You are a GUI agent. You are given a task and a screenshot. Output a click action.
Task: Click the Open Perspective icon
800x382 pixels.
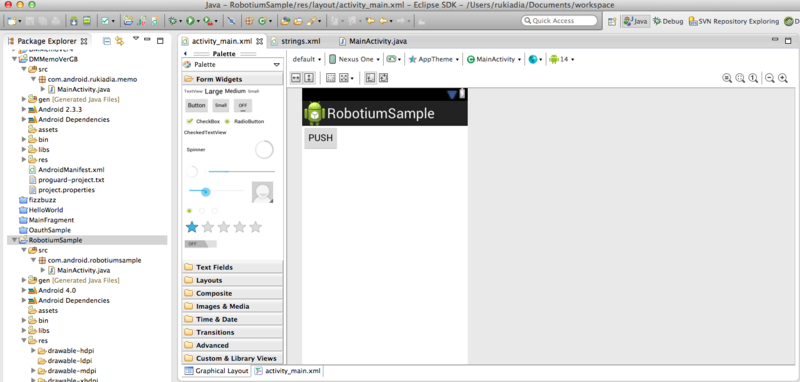tap(611, 21)
